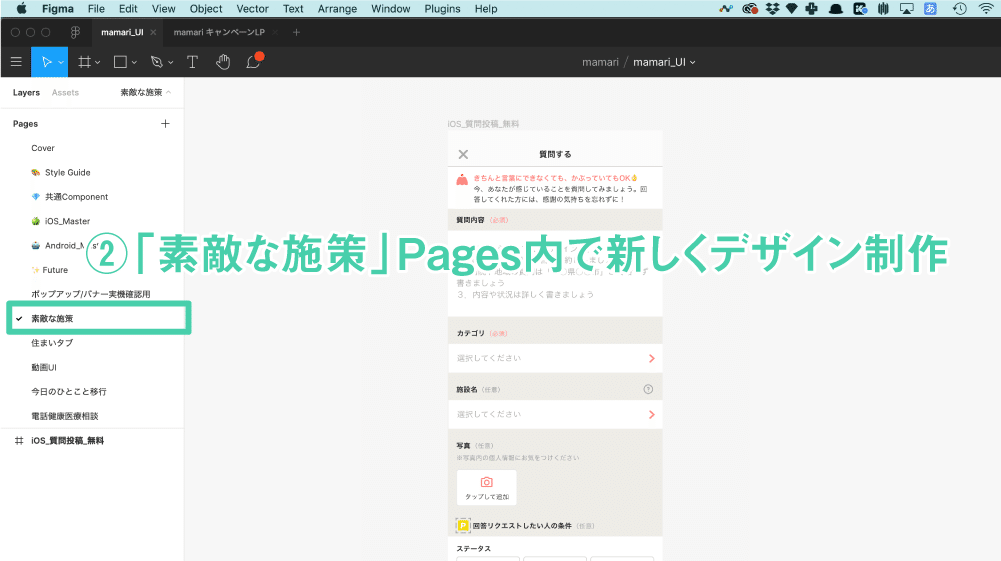
Task: Open the Comments tool with notification
Action: (254, 61)
